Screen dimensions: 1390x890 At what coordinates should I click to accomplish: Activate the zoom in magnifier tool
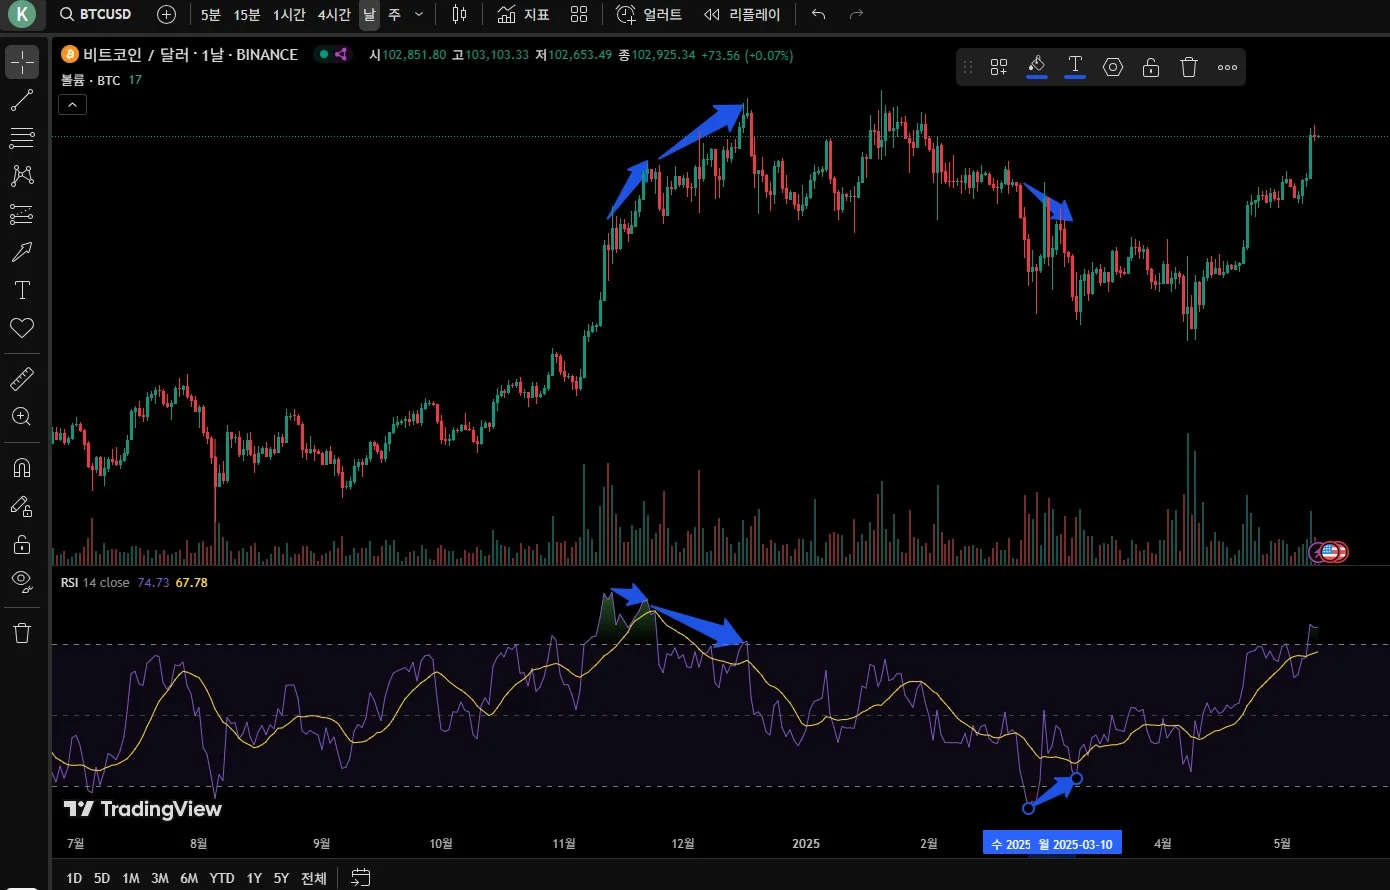click(21, 417)
